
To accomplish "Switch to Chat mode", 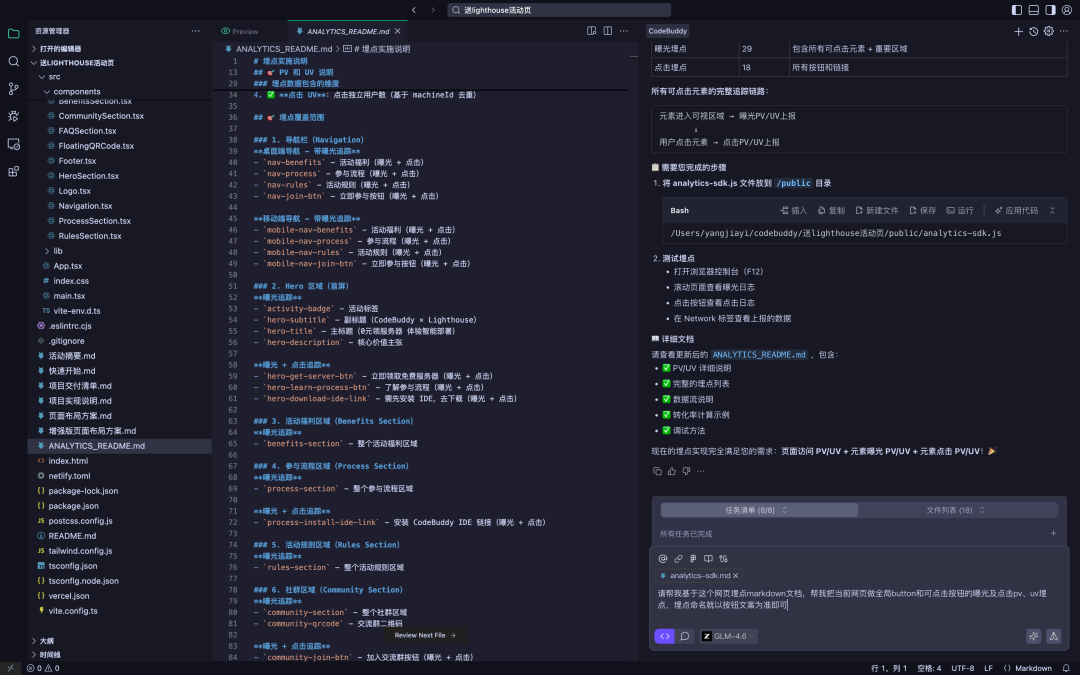I will (685, 636).
